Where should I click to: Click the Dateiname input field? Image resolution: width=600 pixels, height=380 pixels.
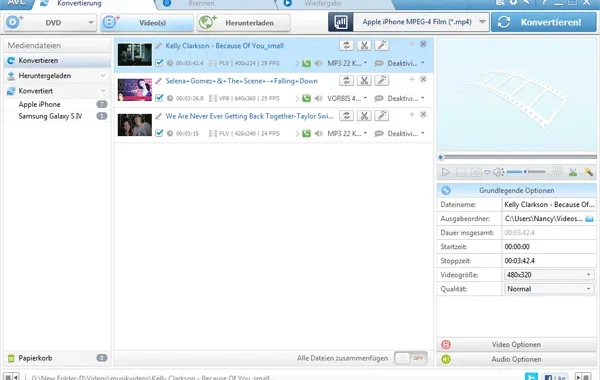549,204
